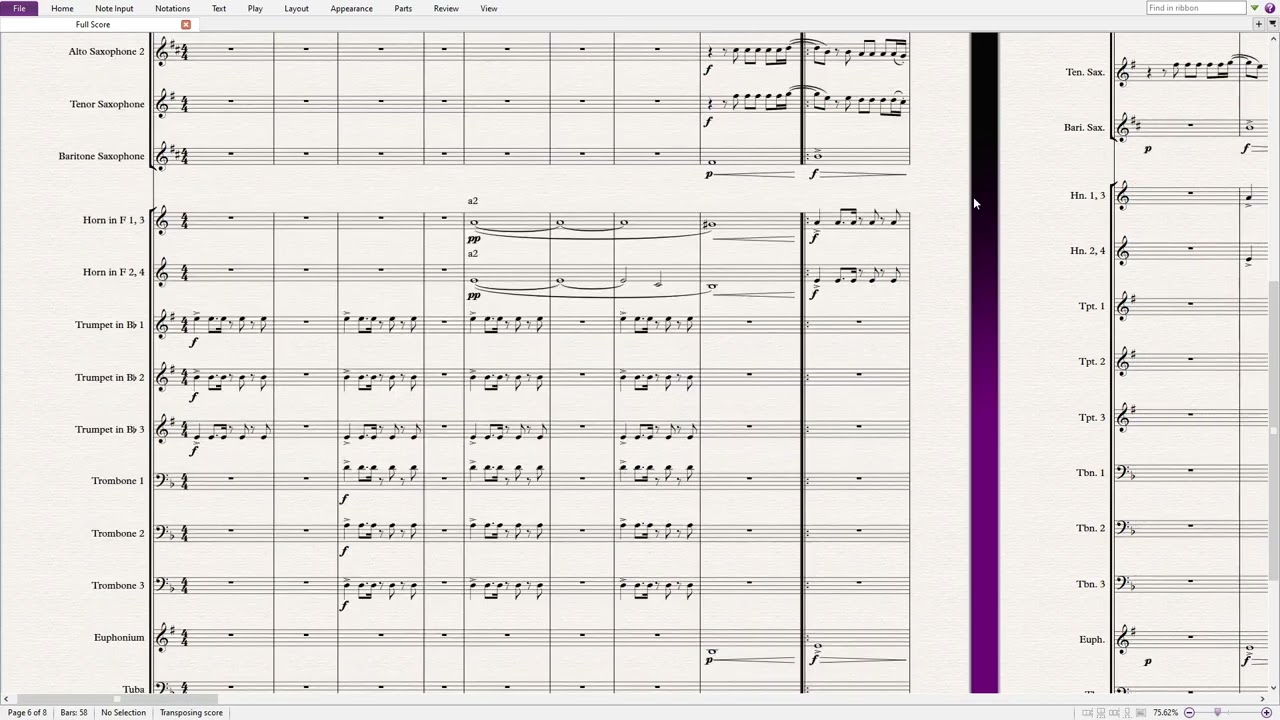This screenshot has width=1280, height=720.
Task: Click the f dynamic under Trombone 1
Action: click(x=344, y=499)
